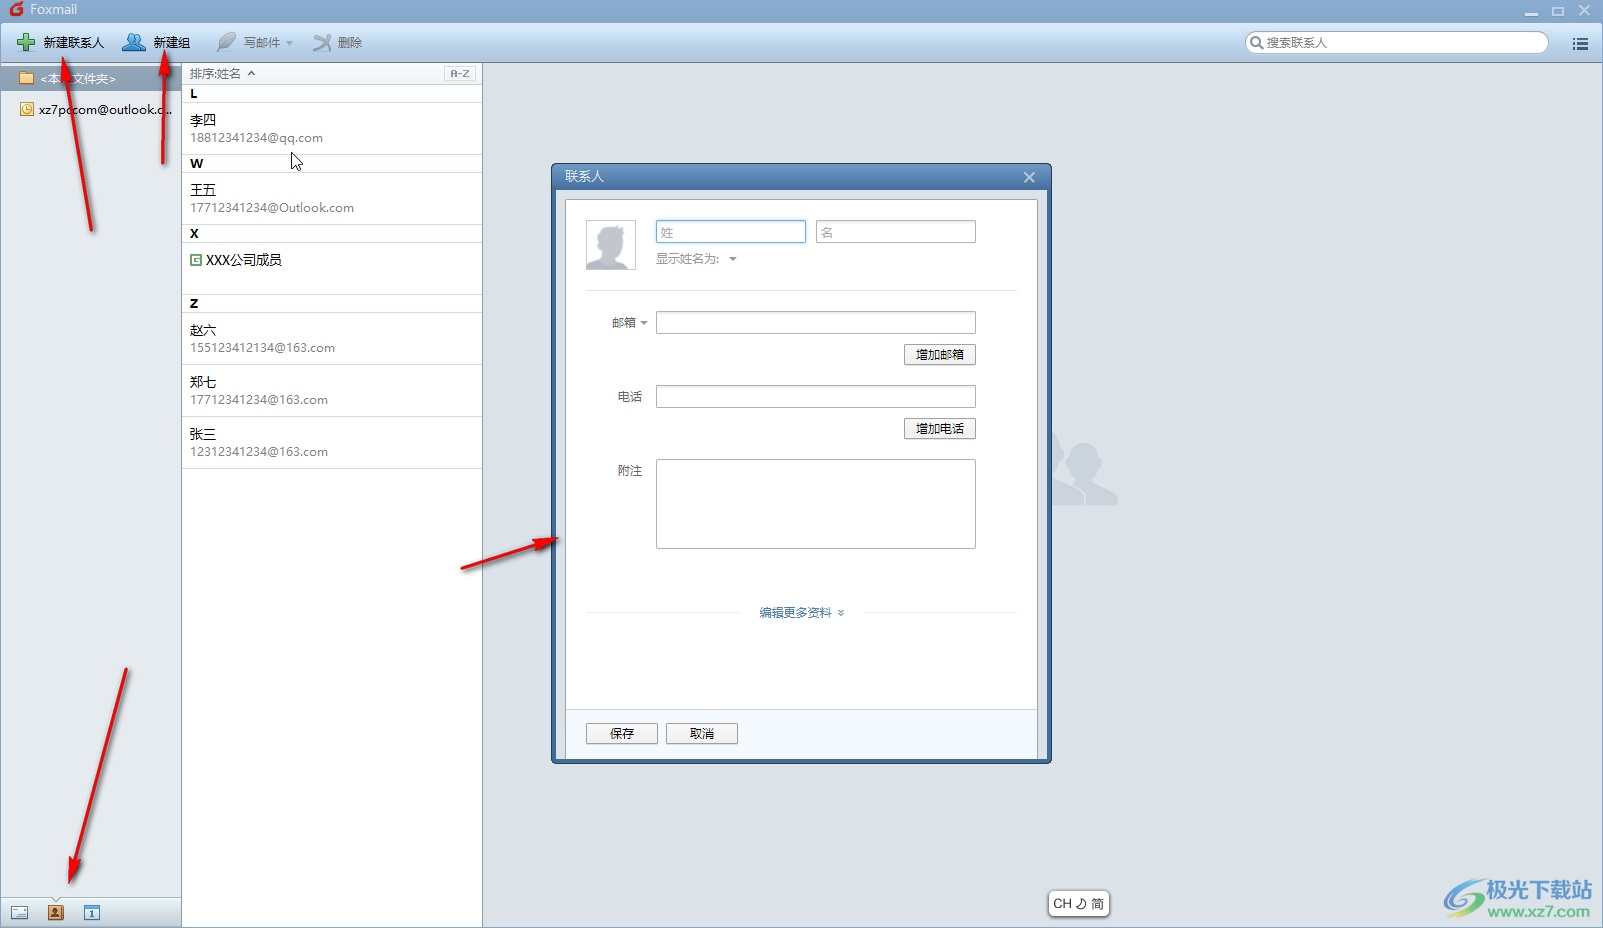This screenshot has width=1603, height=928.
Task: Open the list menu icon beside search
Action: pyautogui.click(x=1580, y=43)
